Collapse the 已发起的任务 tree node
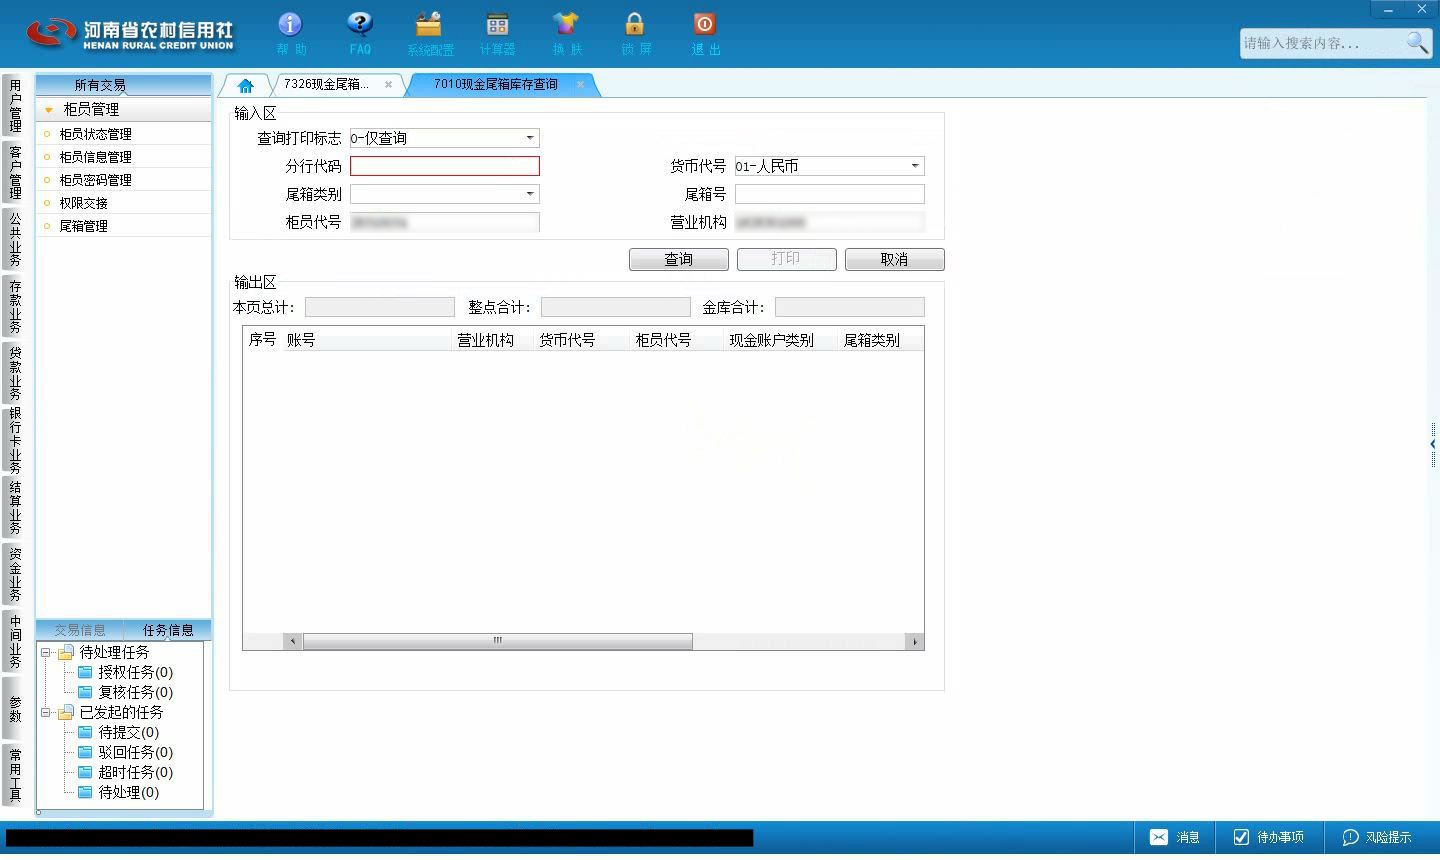Viewport: 1440px width, 860px height. pos(46,712)
